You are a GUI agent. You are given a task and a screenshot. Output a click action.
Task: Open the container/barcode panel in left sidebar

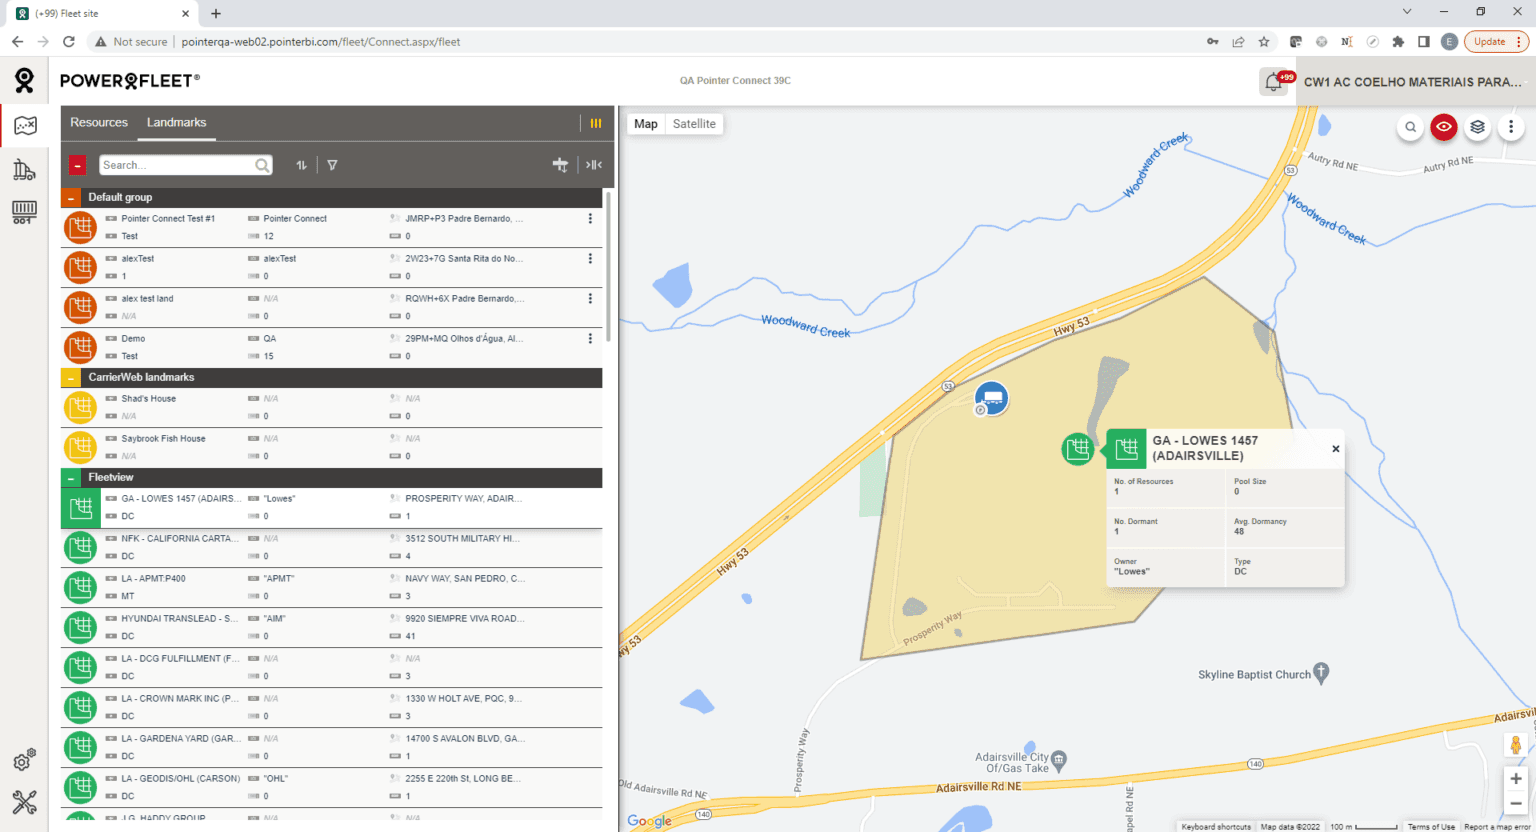[x=25, y=212]
